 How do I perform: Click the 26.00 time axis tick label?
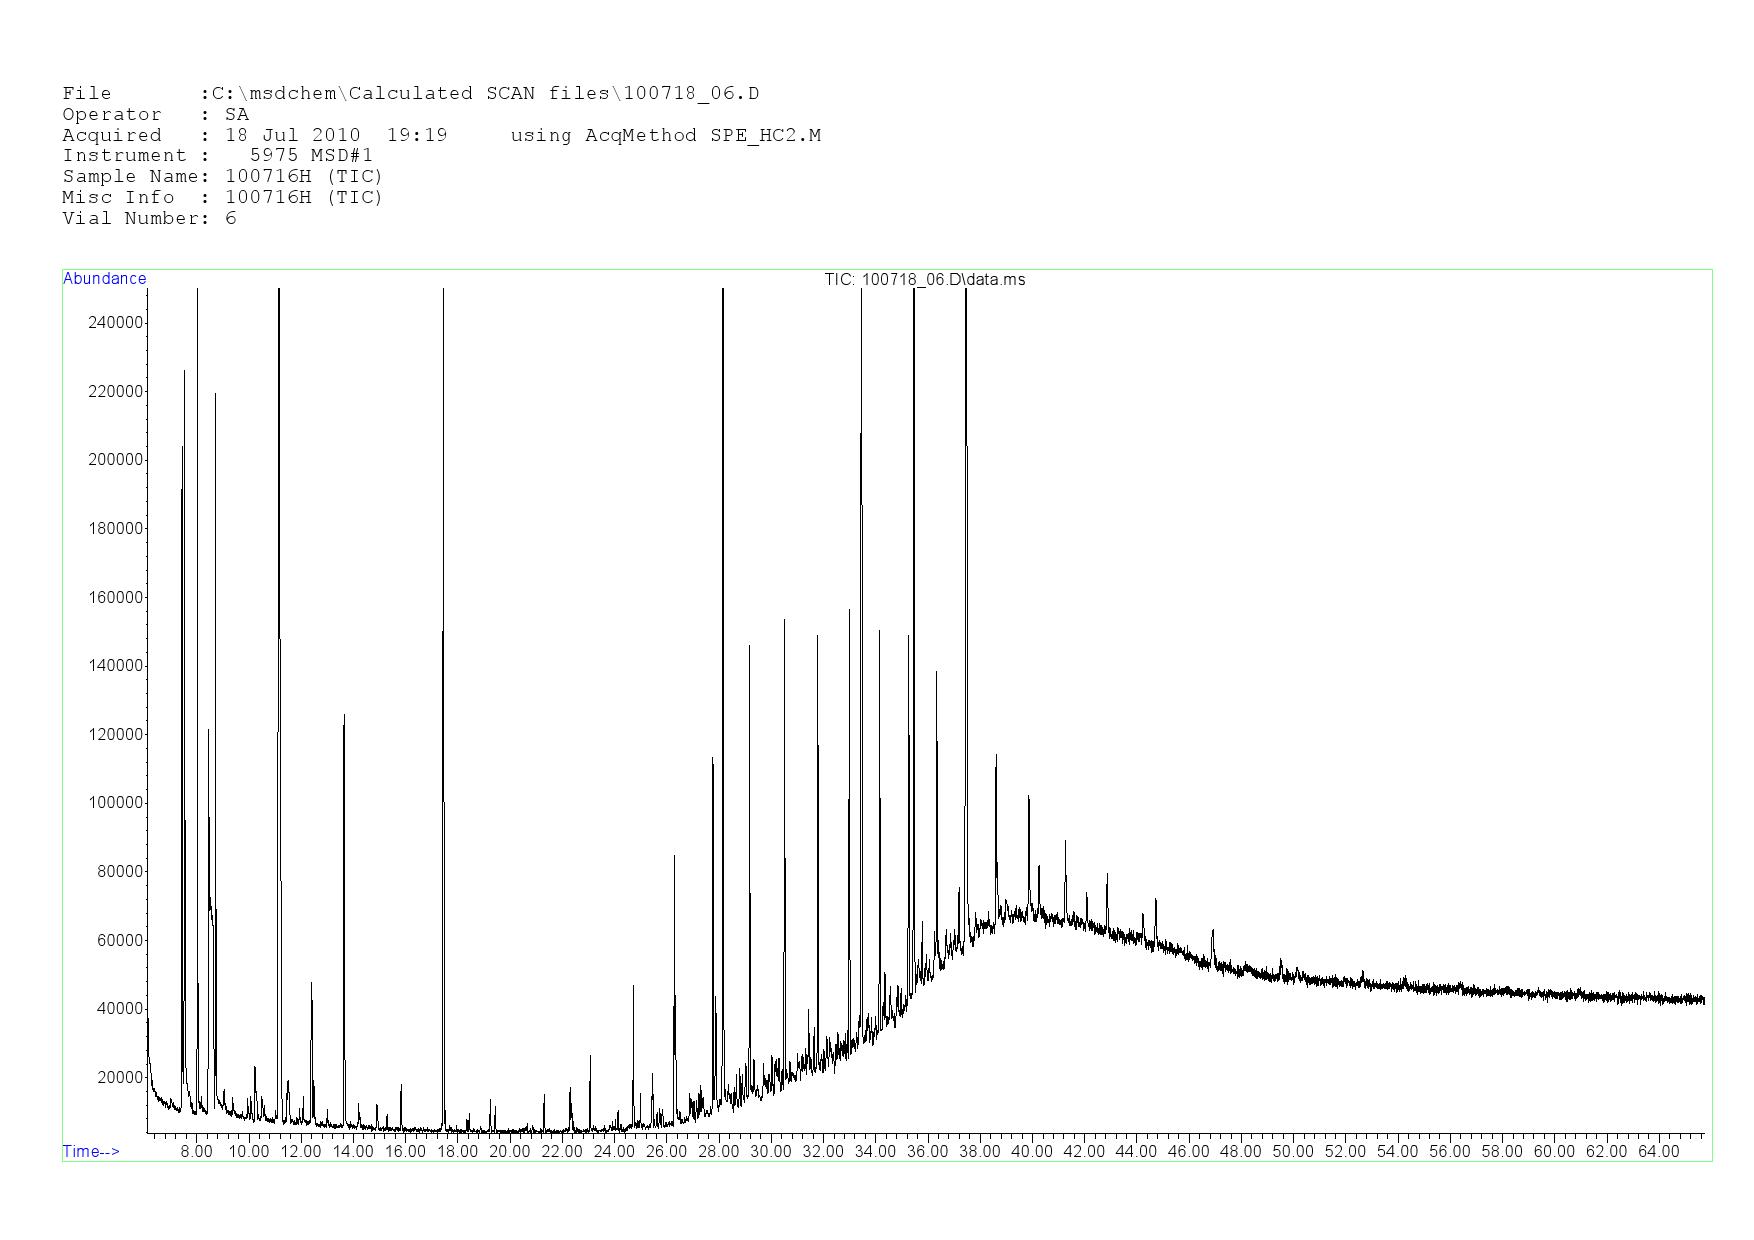click(666, 1152)
